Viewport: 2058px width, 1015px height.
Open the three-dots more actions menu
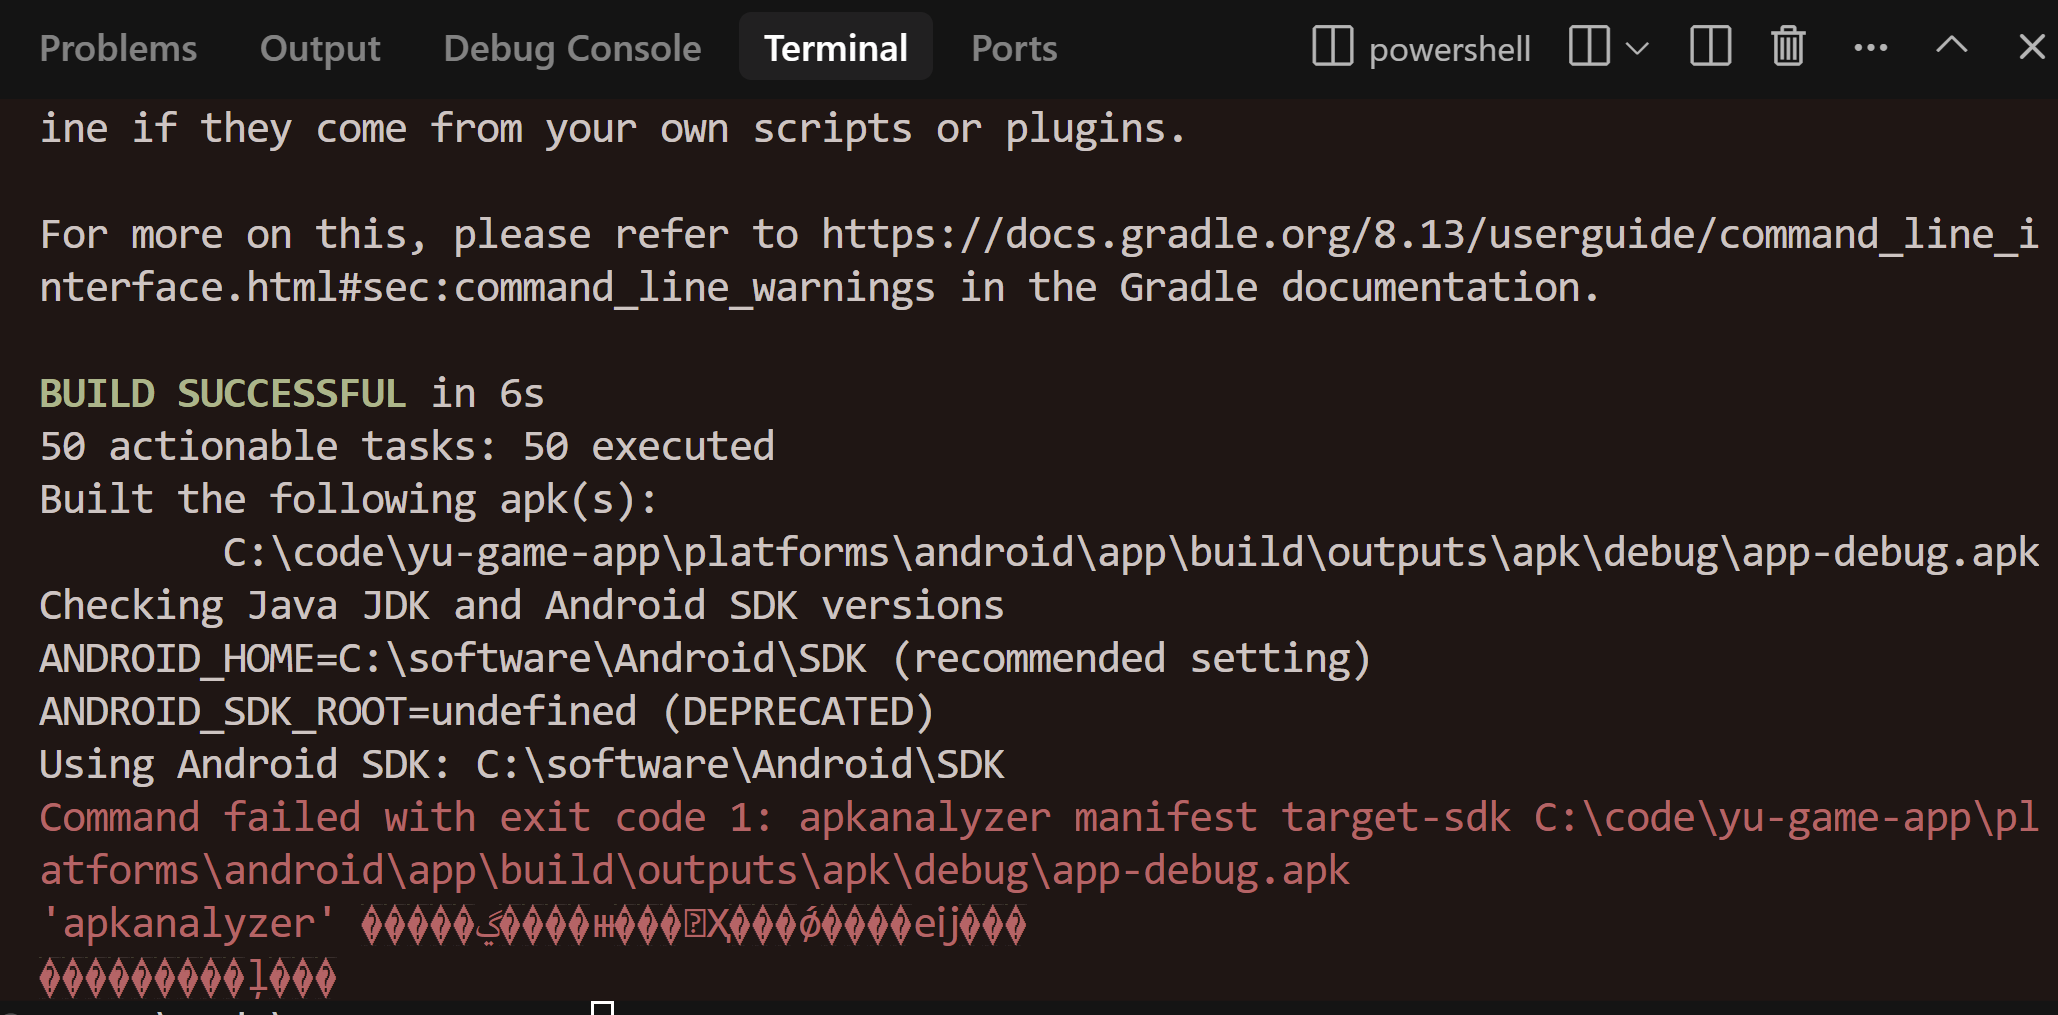(x=1870, y=47)
